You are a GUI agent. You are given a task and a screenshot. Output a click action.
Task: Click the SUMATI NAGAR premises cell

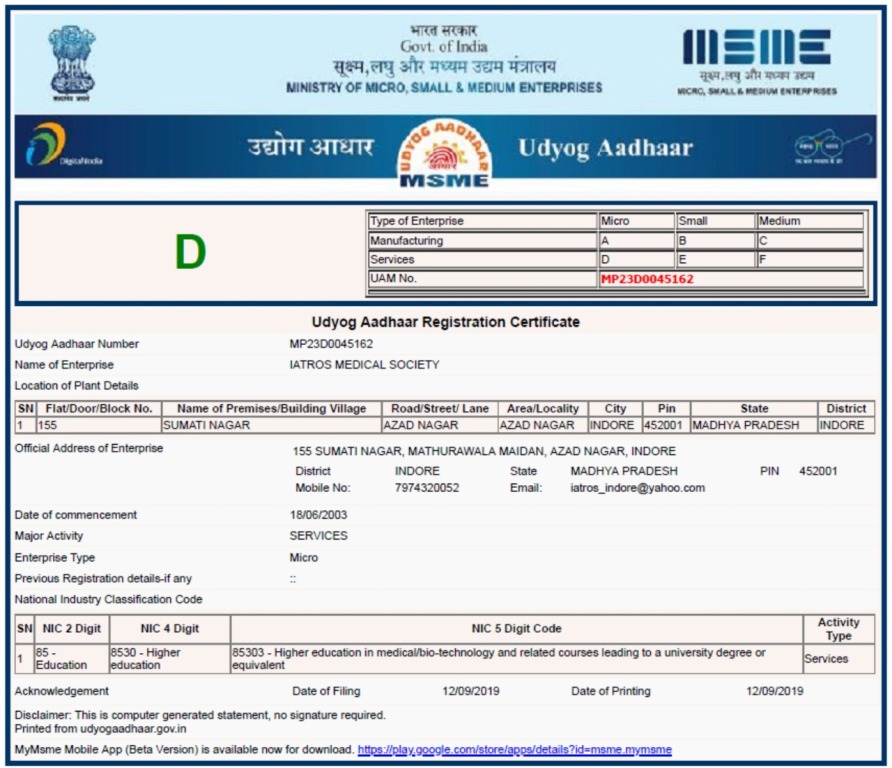[x=270, y=425]
